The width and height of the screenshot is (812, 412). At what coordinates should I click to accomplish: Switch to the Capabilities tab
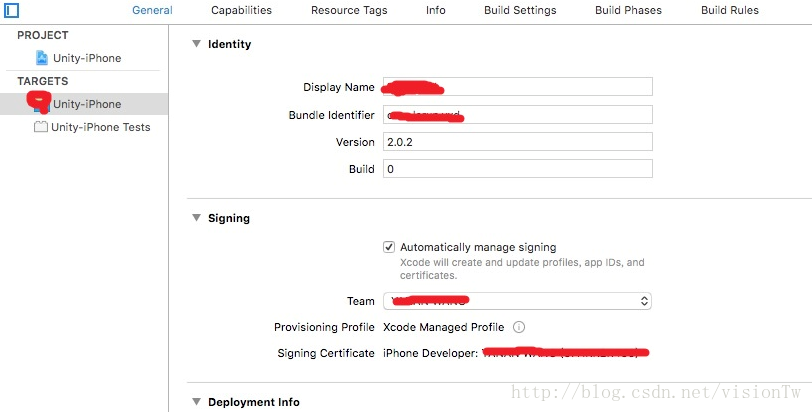coord(241,10)
